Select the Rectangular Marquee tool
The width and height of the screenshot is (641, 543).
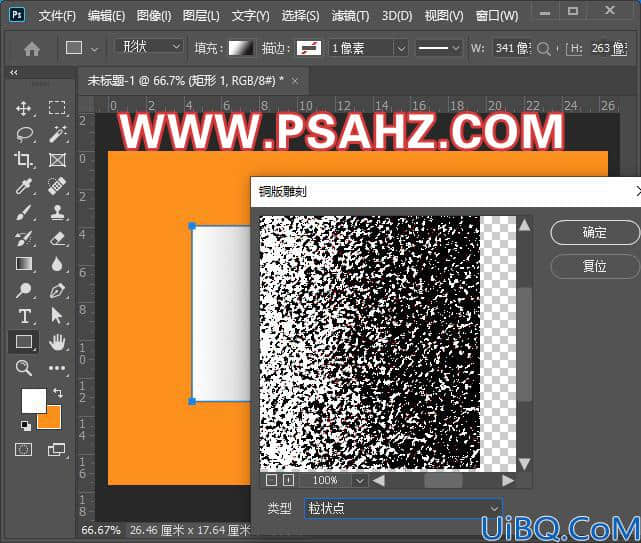(x=57, y=108)
